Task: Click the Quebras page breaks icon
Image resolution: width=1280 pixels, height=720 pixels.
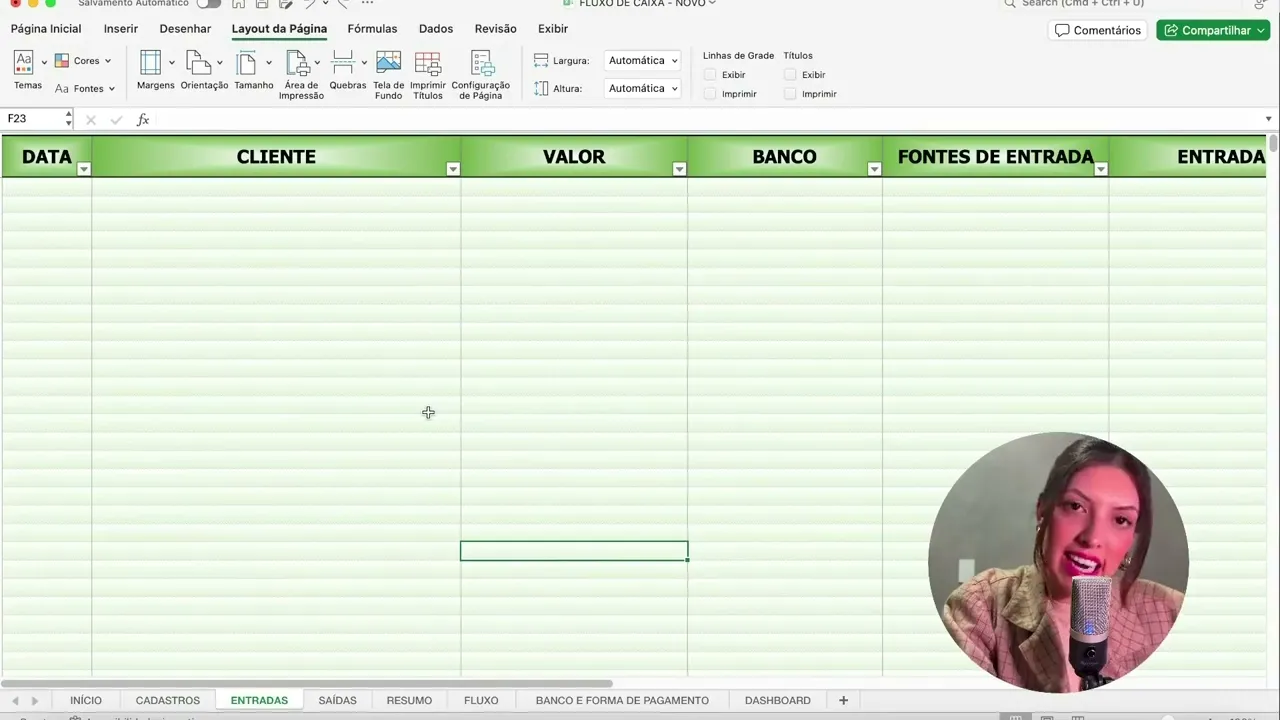Action: pyautogui.click(x=343, y=63)
